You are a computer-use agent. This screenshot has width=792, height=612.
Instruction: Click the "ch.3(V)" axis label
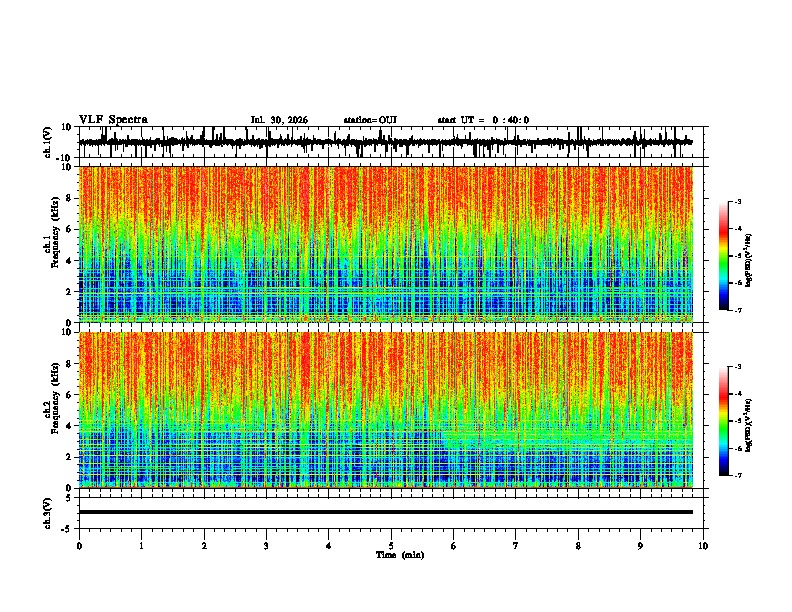point(48,513)
